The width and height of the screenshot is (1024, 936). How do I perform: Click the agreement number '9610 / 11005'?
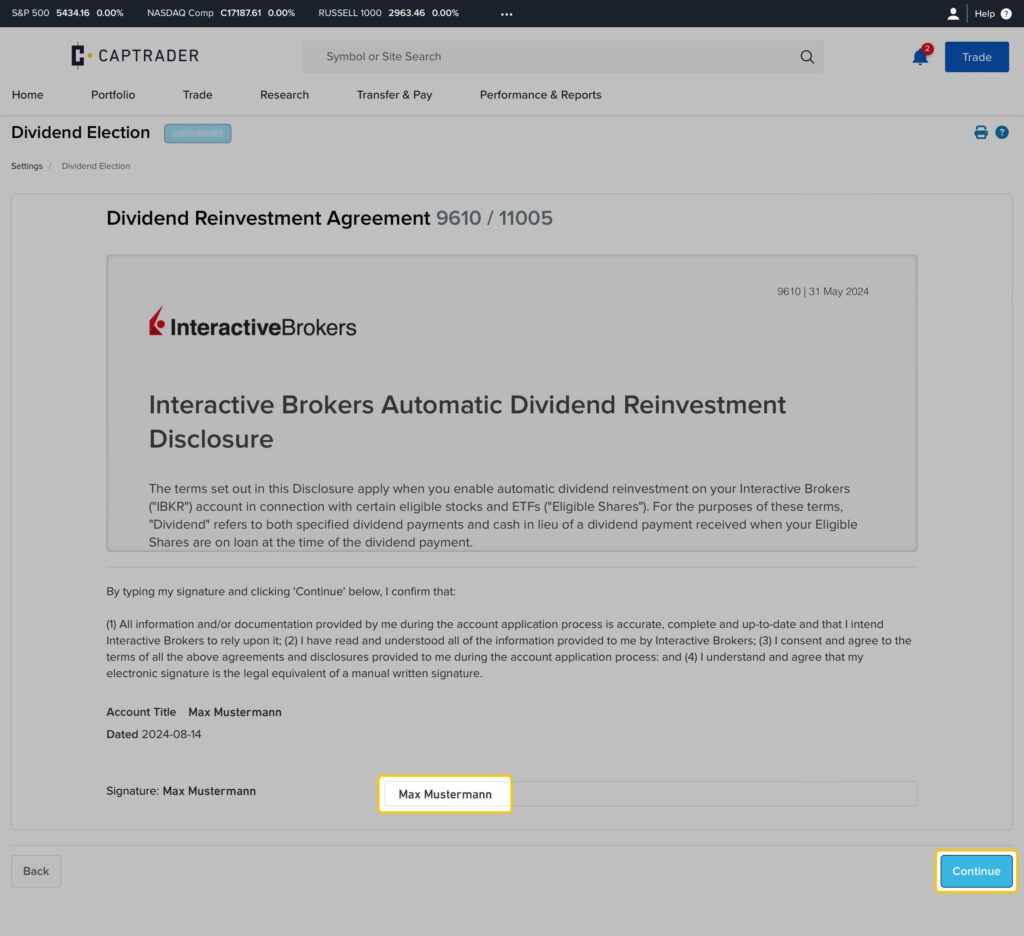click(494, 218)
